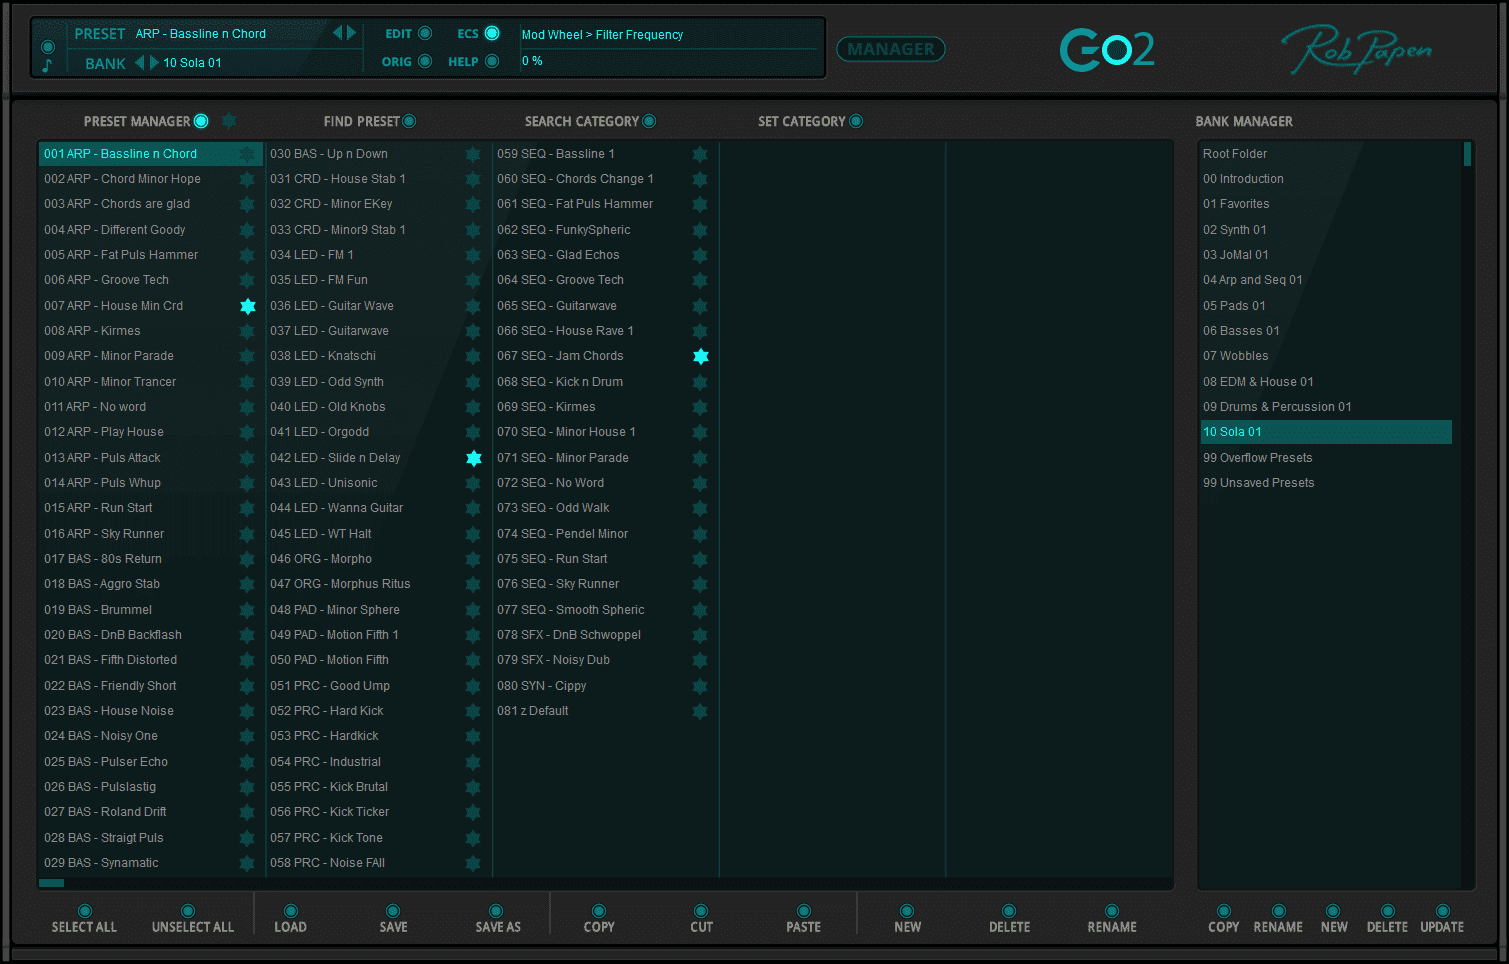Star the 059 SEQ - Bassline 1 preset
1509x964 pixels.
[700, 154]
